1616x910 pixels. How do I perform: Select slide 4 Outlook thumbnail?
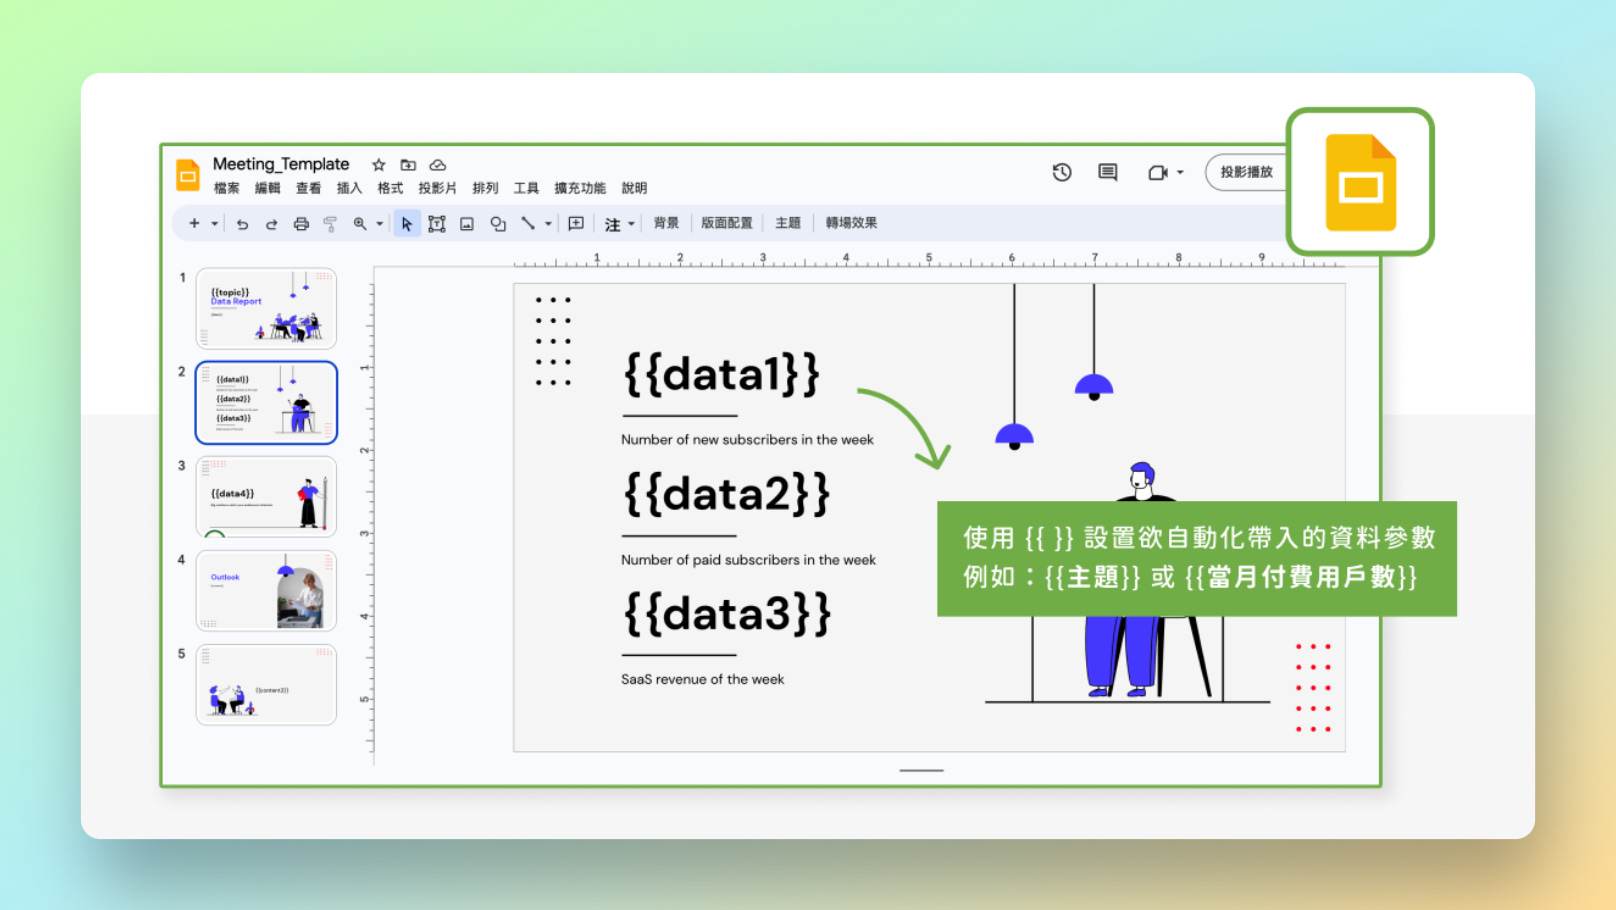(266, 590)
